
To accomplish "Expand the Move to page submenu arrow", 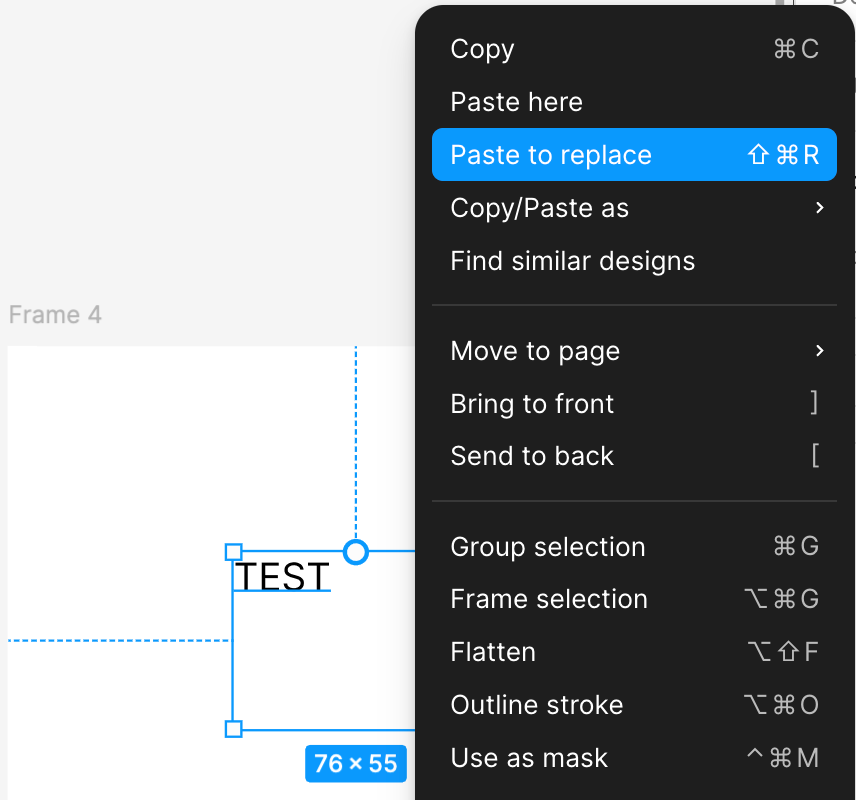I will pyautogui.click(x=819, y=351).
